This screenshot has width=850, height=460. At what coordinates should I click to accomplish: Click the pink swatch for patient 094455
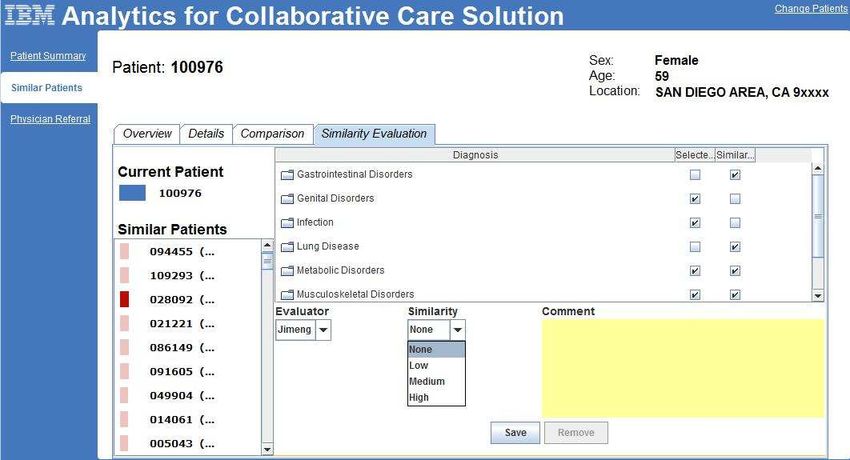124,251
